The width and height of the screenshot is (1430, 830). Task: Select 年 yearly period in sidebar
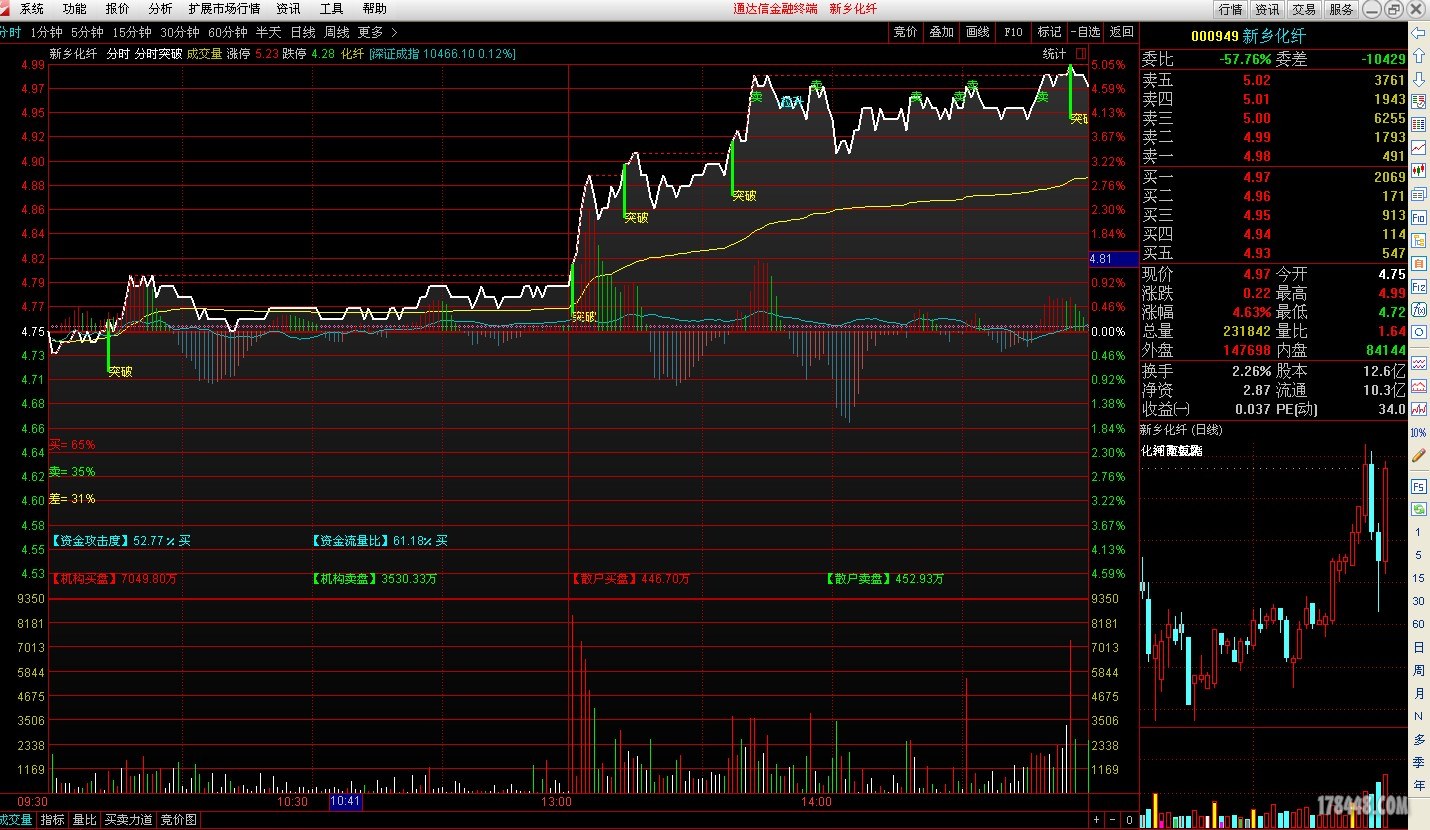1418,785
